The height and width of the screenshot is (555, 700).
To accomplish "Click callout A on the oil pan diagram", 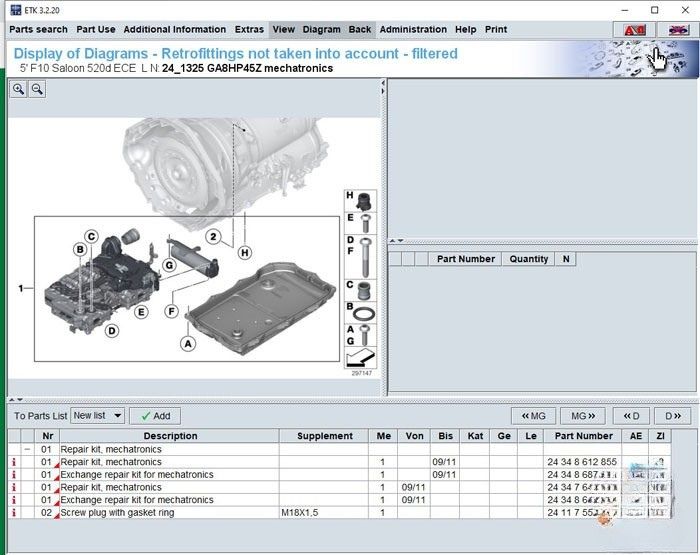I will tap(186, 343).
